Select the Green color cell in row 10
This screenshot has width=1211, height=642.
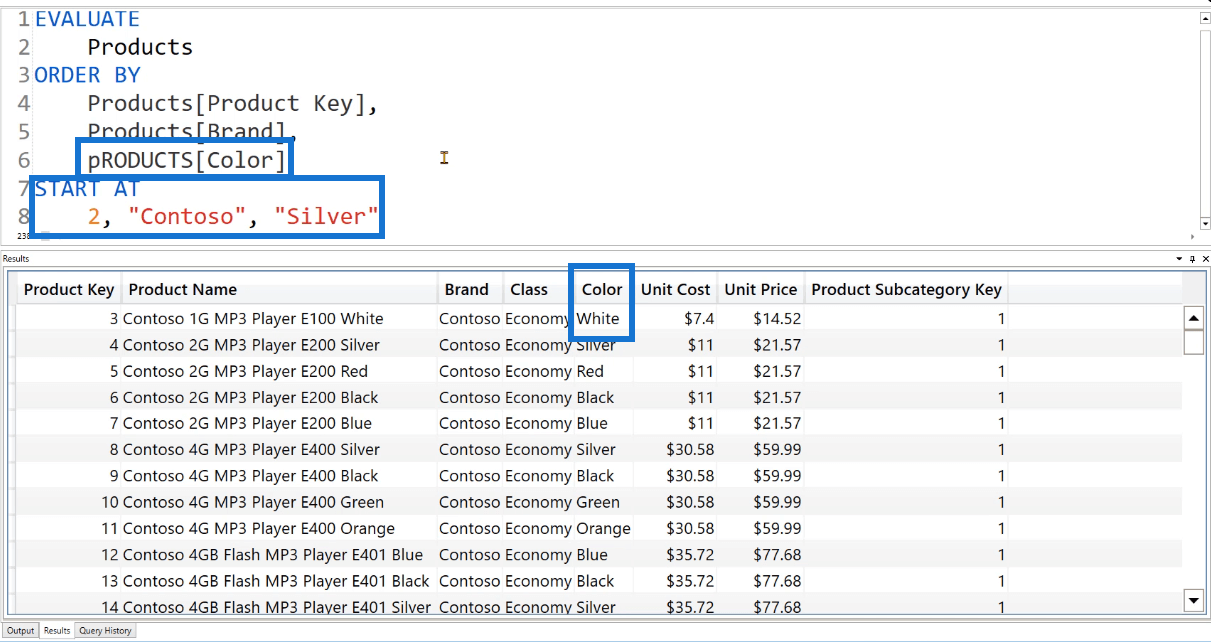coord(602,502)
